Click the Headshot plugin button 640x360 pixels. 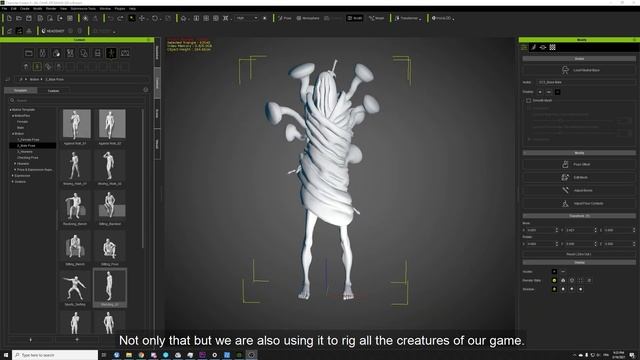(53, 31)
